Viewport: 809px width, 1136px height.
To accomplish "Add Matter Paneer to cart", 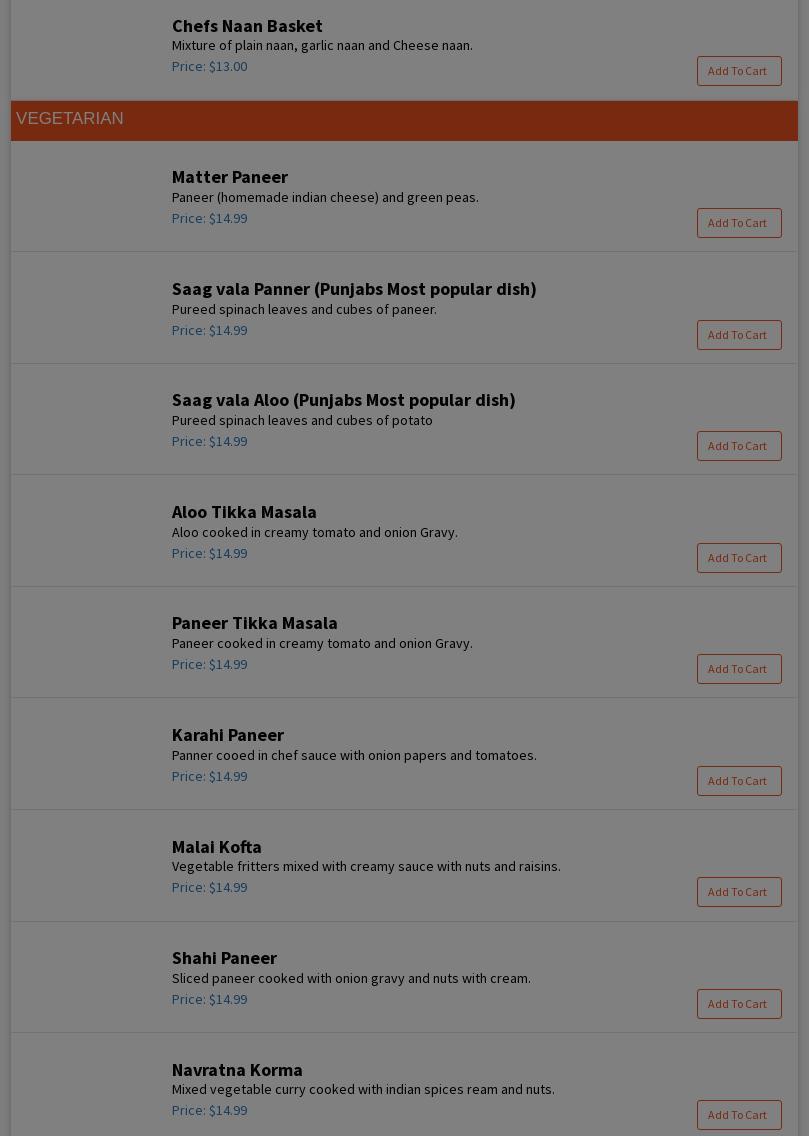I will (x=738, y=223).
